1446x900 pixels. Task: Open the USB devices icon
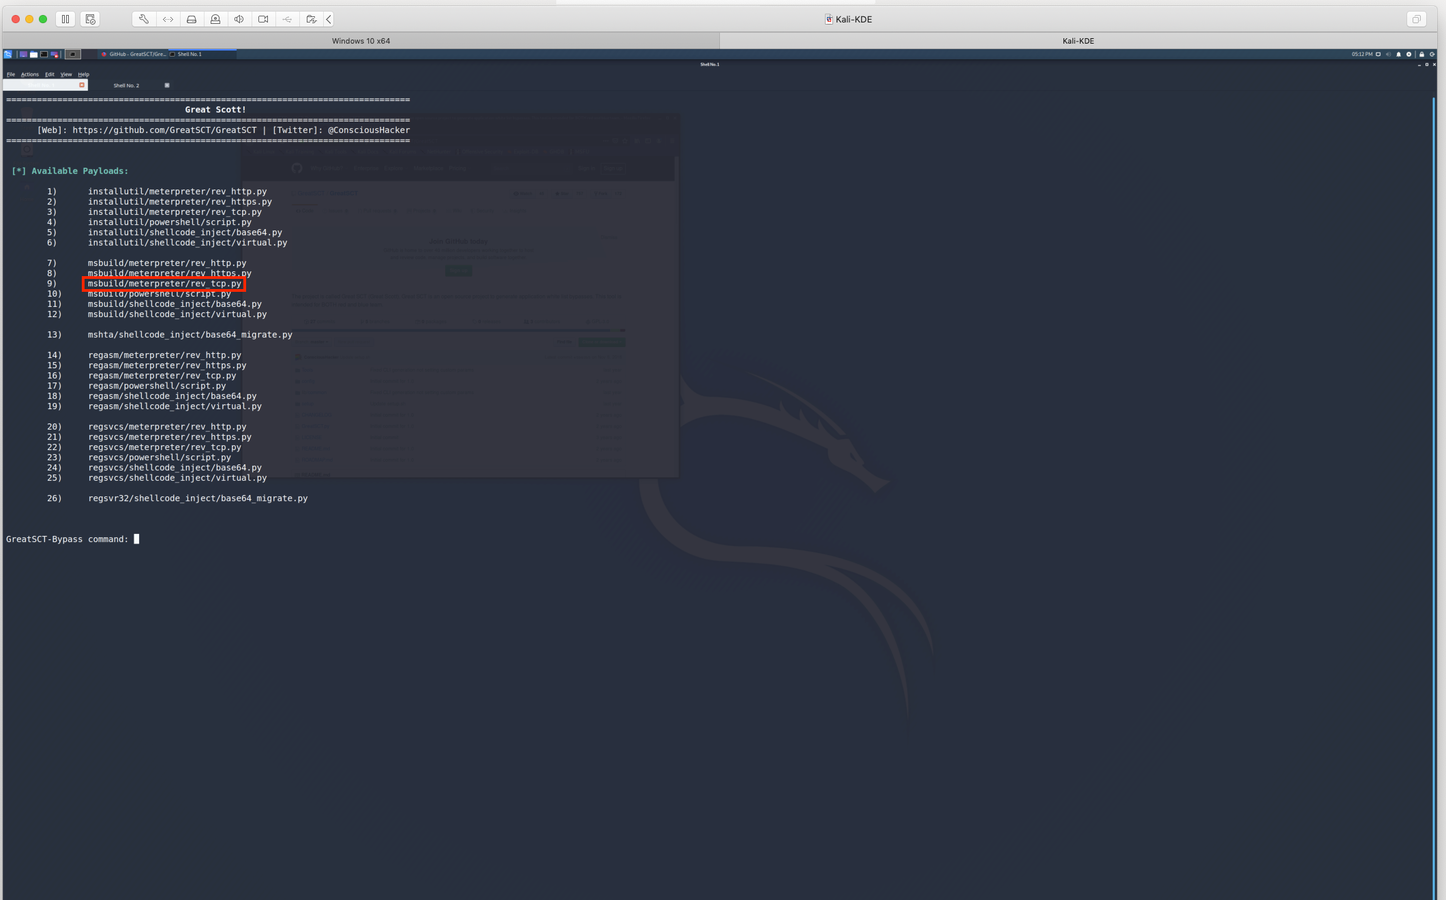point(287,19)
